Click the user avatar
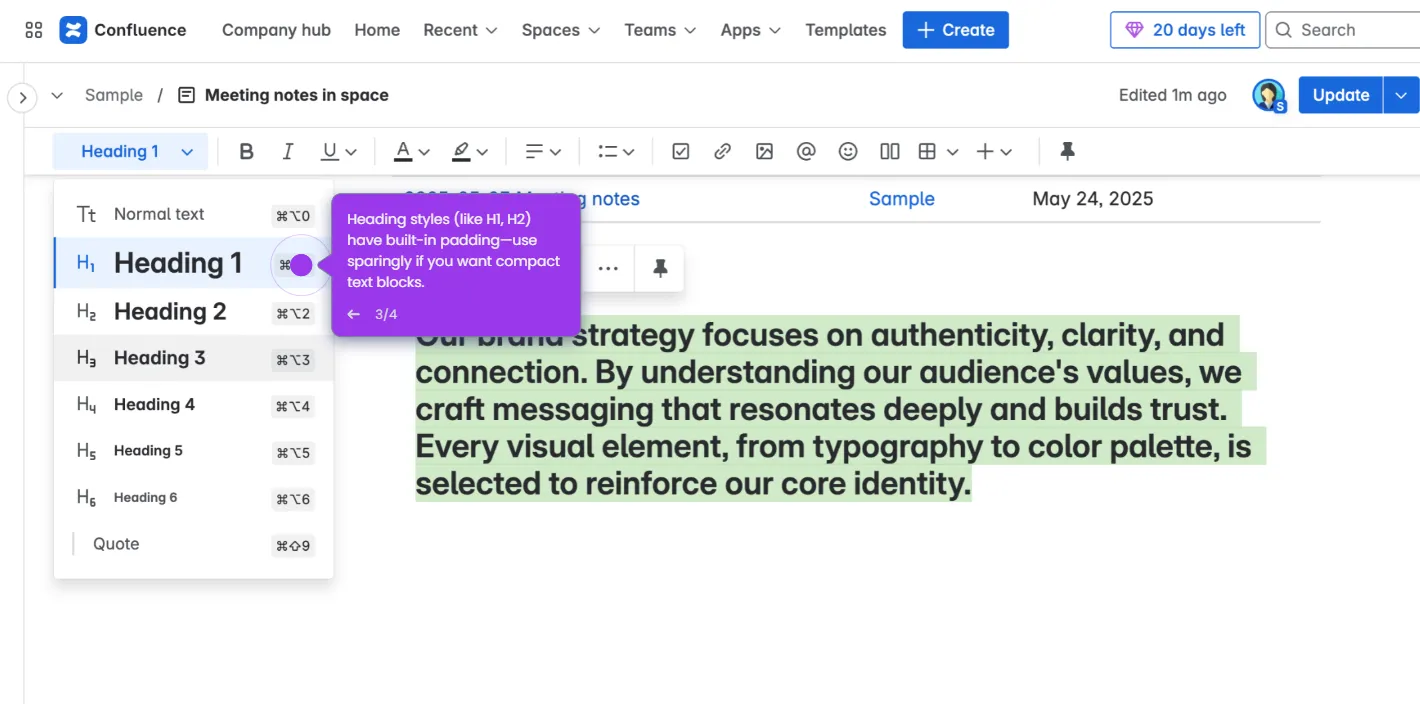Viewport: 1420px width, 704px height. tap(1268, 95)
